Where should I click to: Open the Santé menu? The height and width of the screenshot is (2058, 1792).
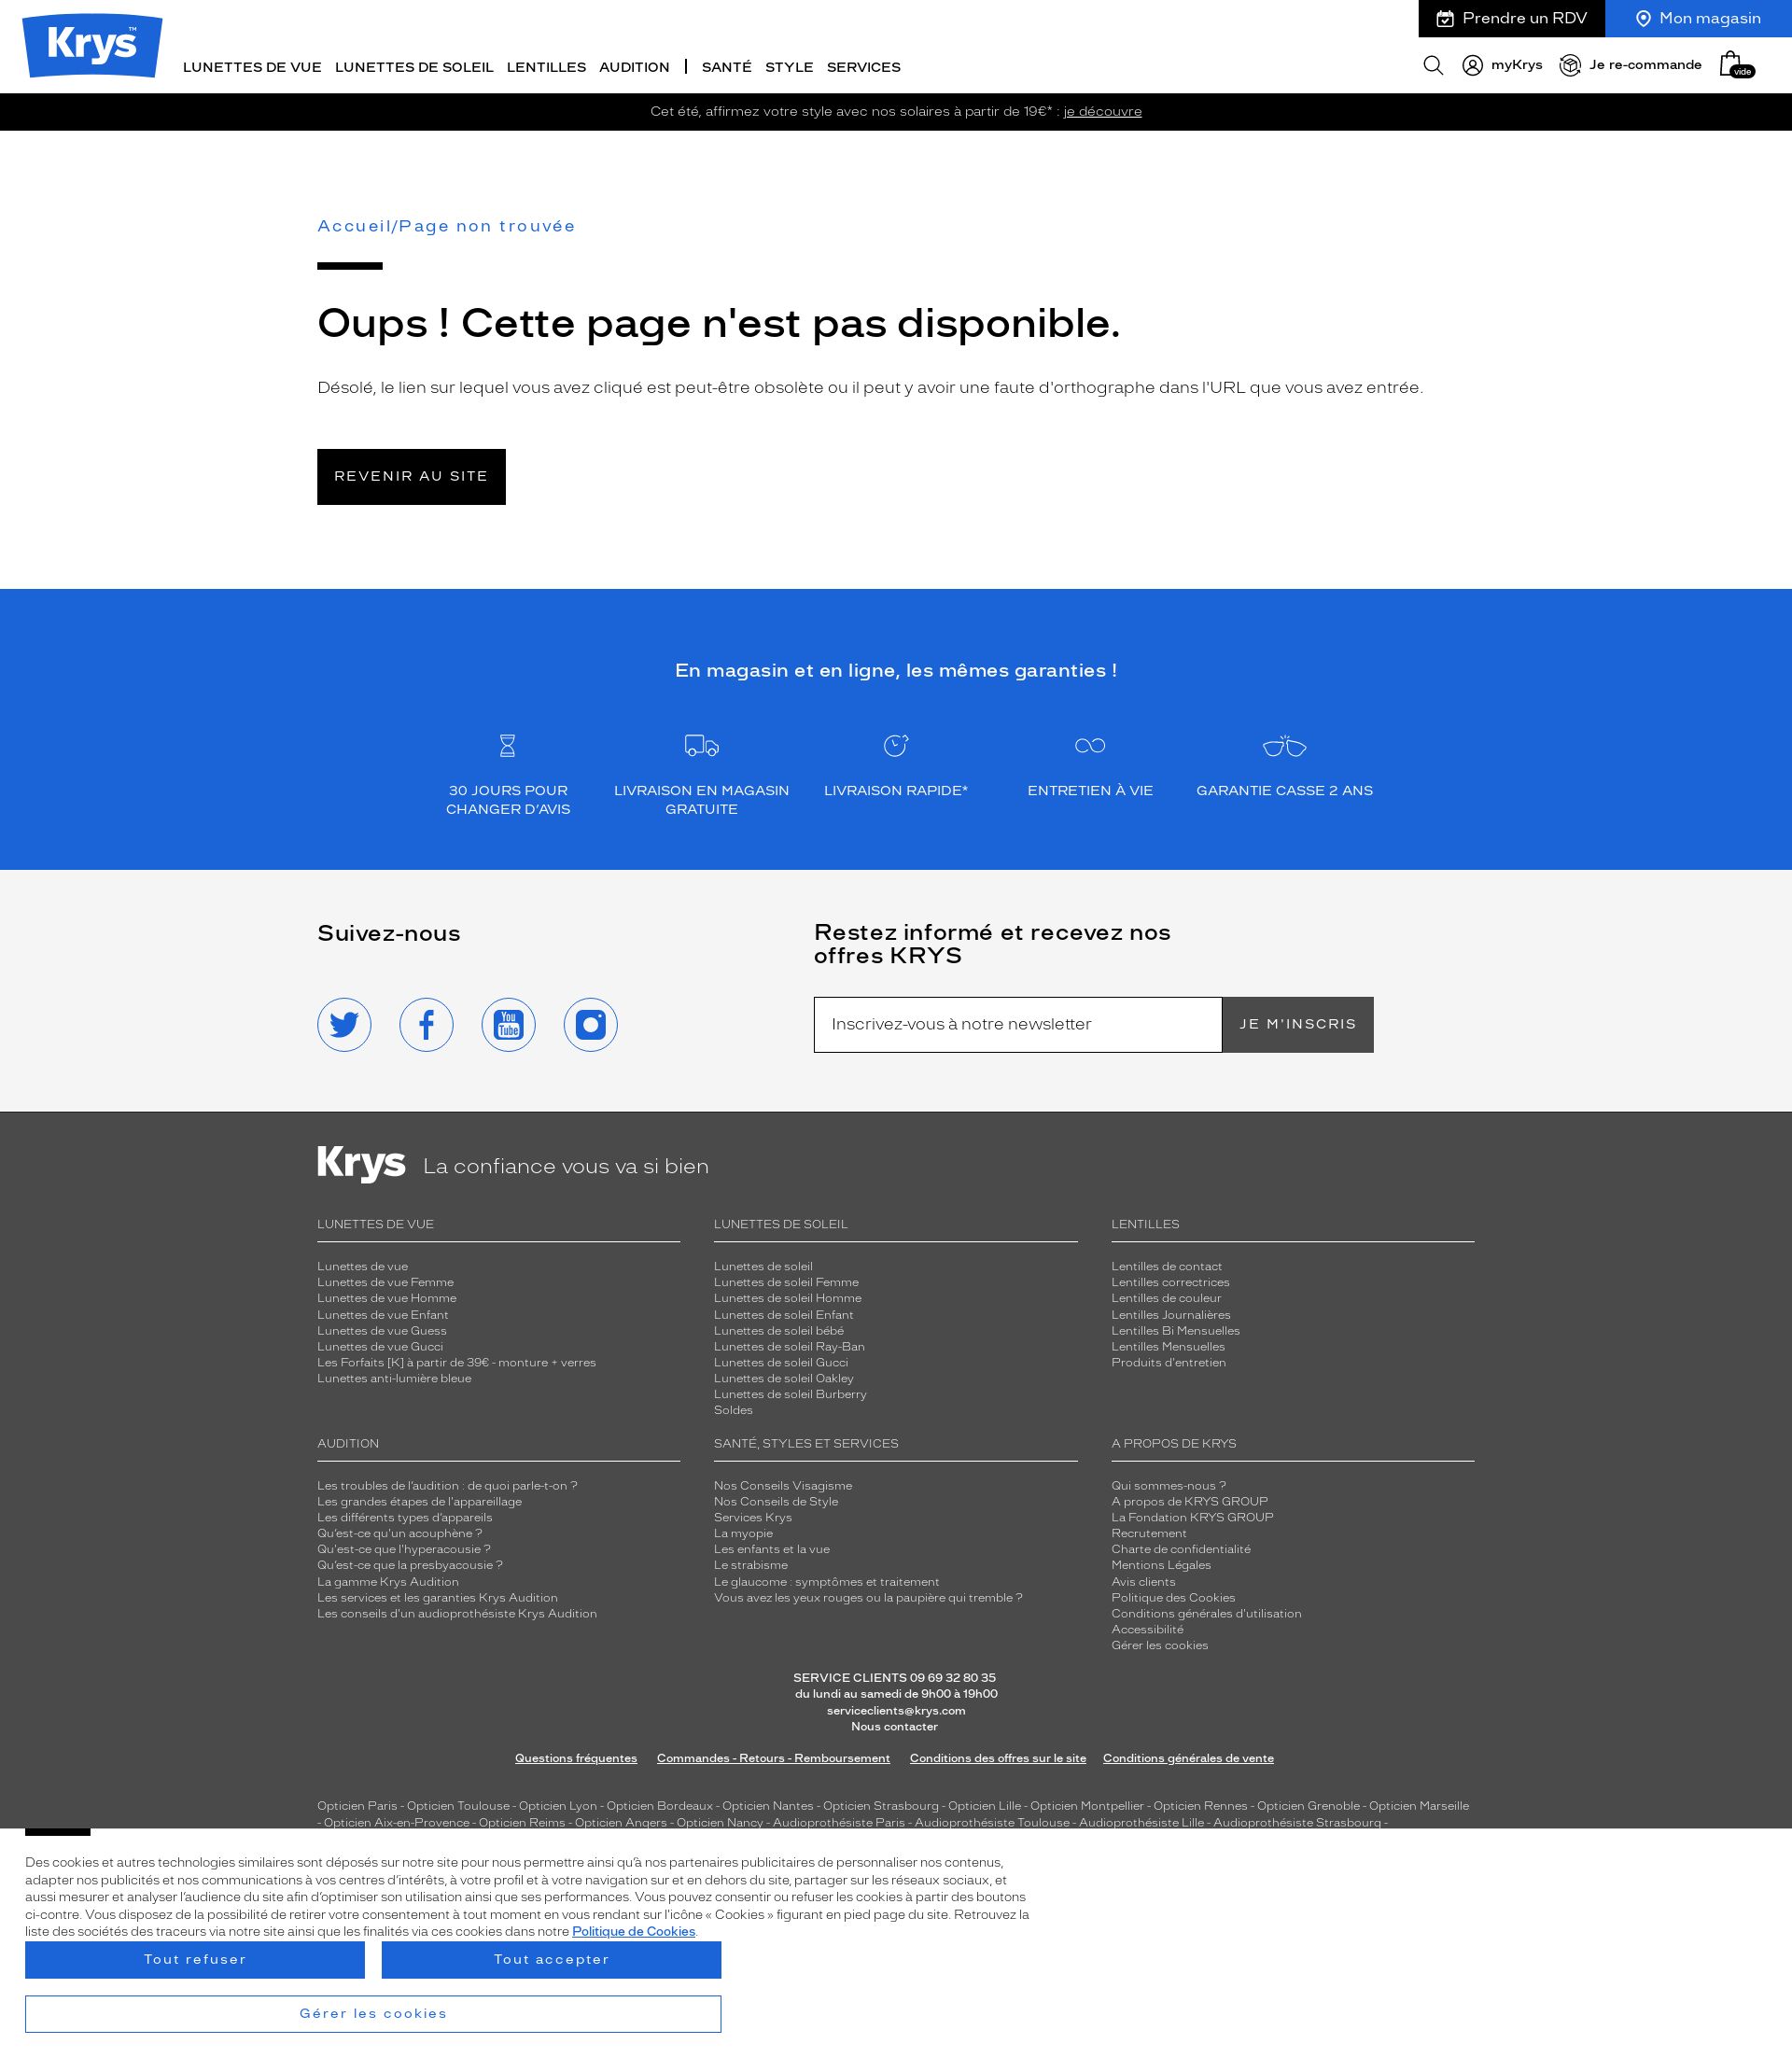pyautogui.click(x=727, y=67)
